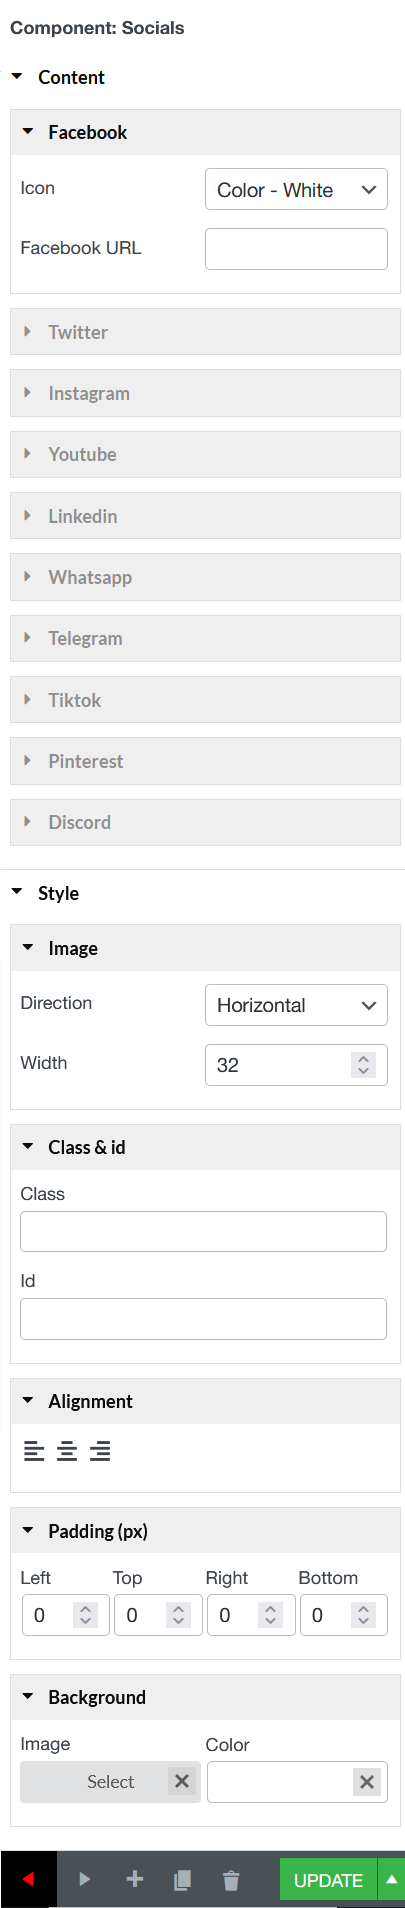The width and height of the screenshot is (405, 1908).
Task: Click the trash delete icon
Action: (x=231, y=1880)
